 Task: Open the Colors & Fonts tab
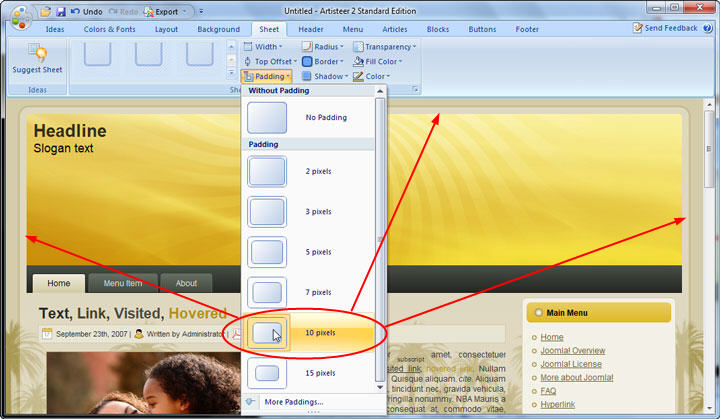click(110, 29)
